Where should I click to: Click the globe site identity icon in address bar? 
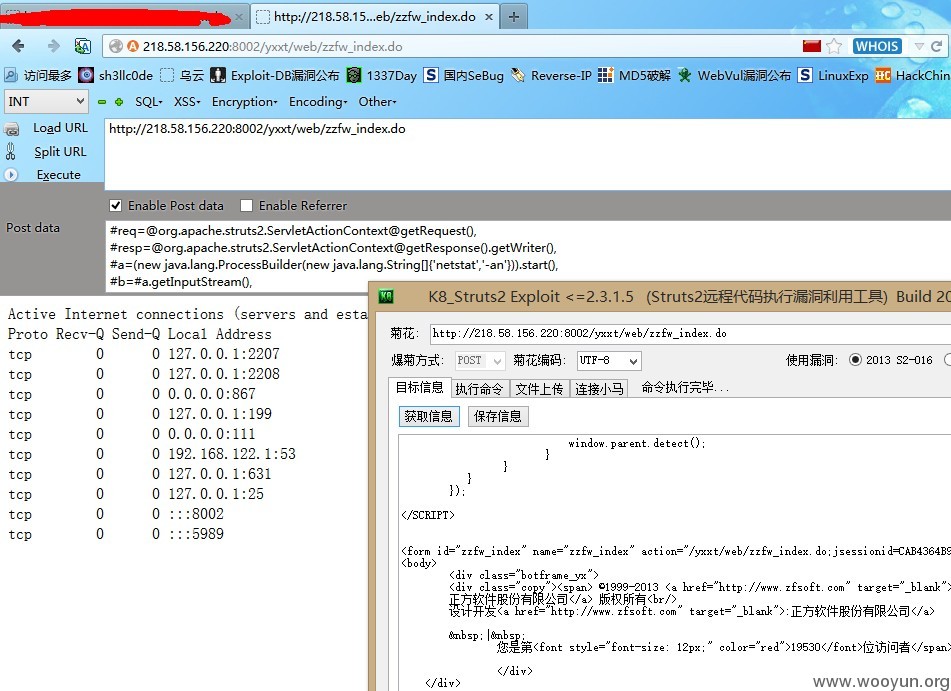tap(116, 46)
